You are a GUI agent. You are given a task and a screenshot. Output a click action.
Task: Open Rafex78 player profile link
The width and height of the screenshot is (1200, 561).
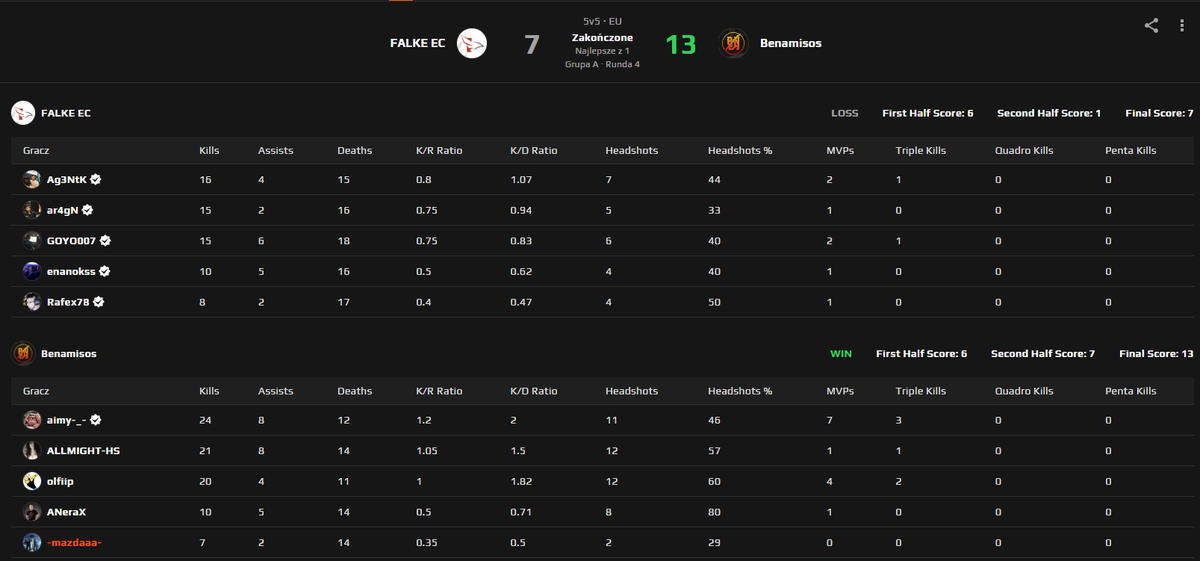coord(69,302)
